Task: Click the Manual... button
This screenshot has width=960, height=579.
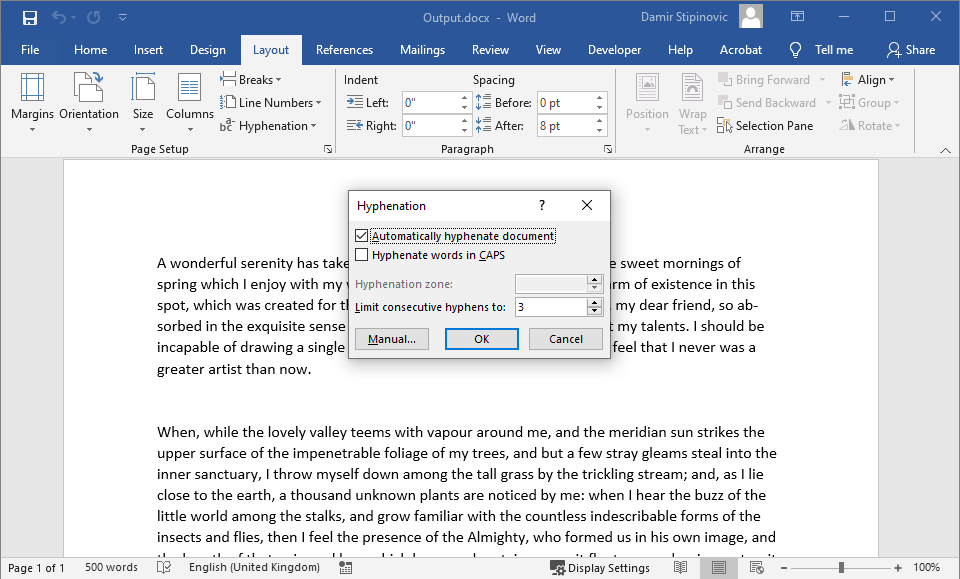Action: (x=392, y=339)
